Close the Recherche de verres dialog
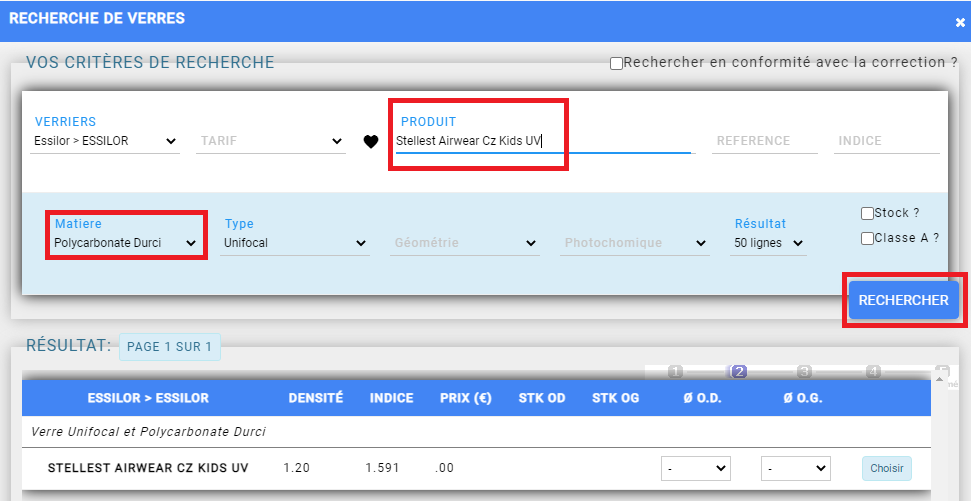 tap(960, 23)
